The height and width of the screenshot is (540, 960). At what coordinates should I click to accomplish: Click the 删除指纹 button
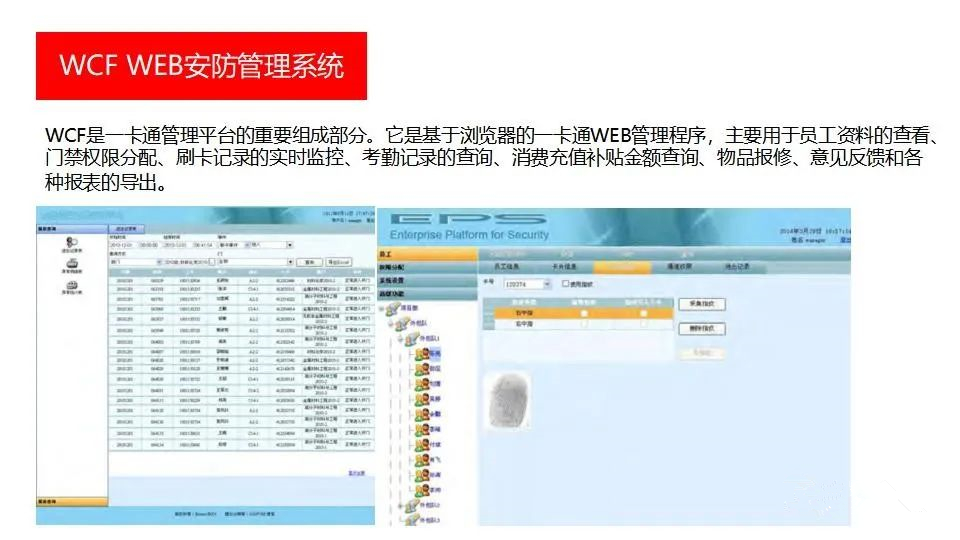coord(702,329)
